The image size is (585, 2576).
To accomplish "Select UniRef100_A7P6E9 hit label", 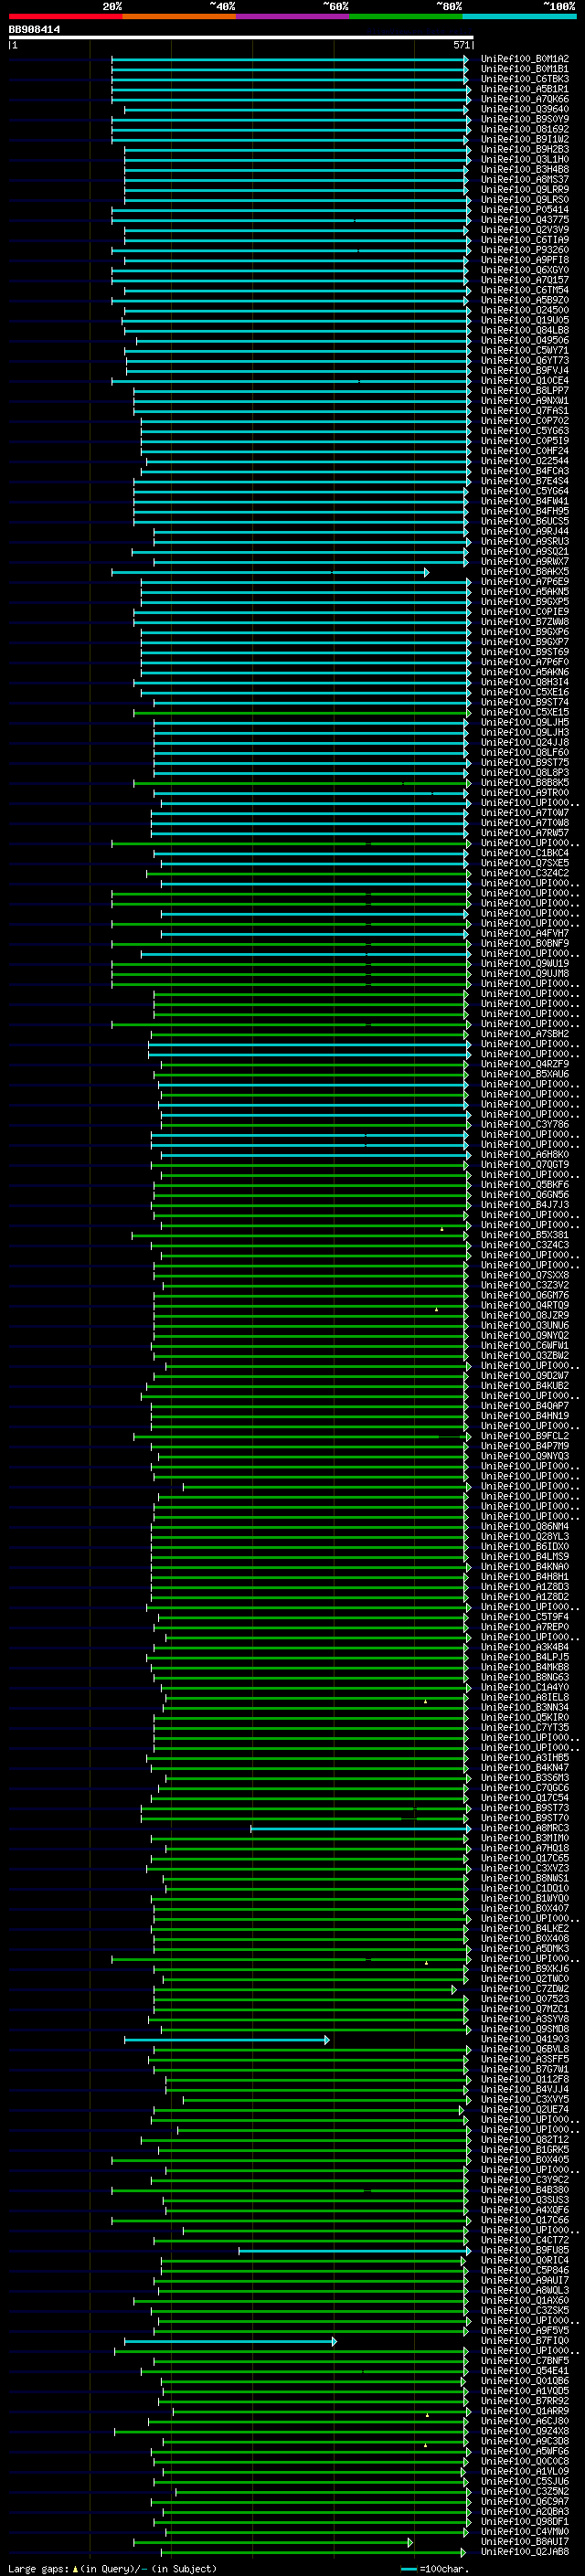I will click(x=525, y=581).
